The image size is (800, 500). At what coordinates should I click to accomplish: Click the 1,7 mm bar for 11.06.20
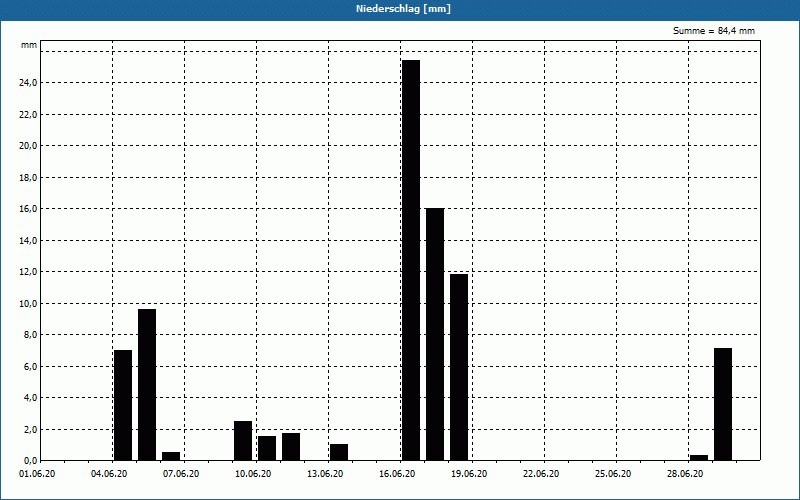point(291,446)
